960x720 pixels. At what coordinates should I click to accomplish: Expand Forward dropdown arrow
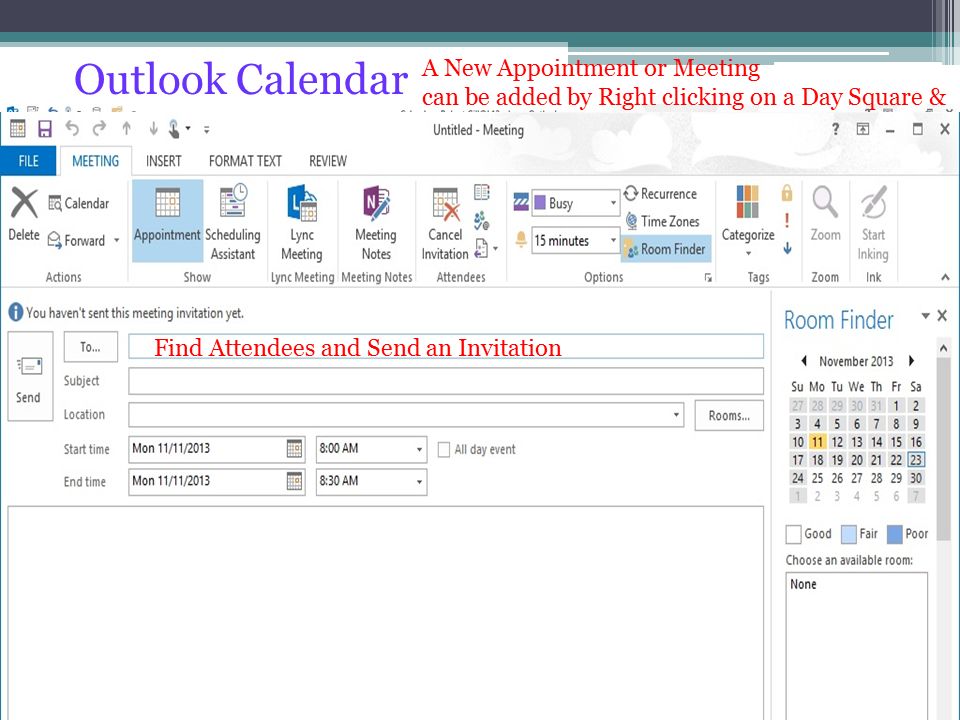[x=116, y=241]
